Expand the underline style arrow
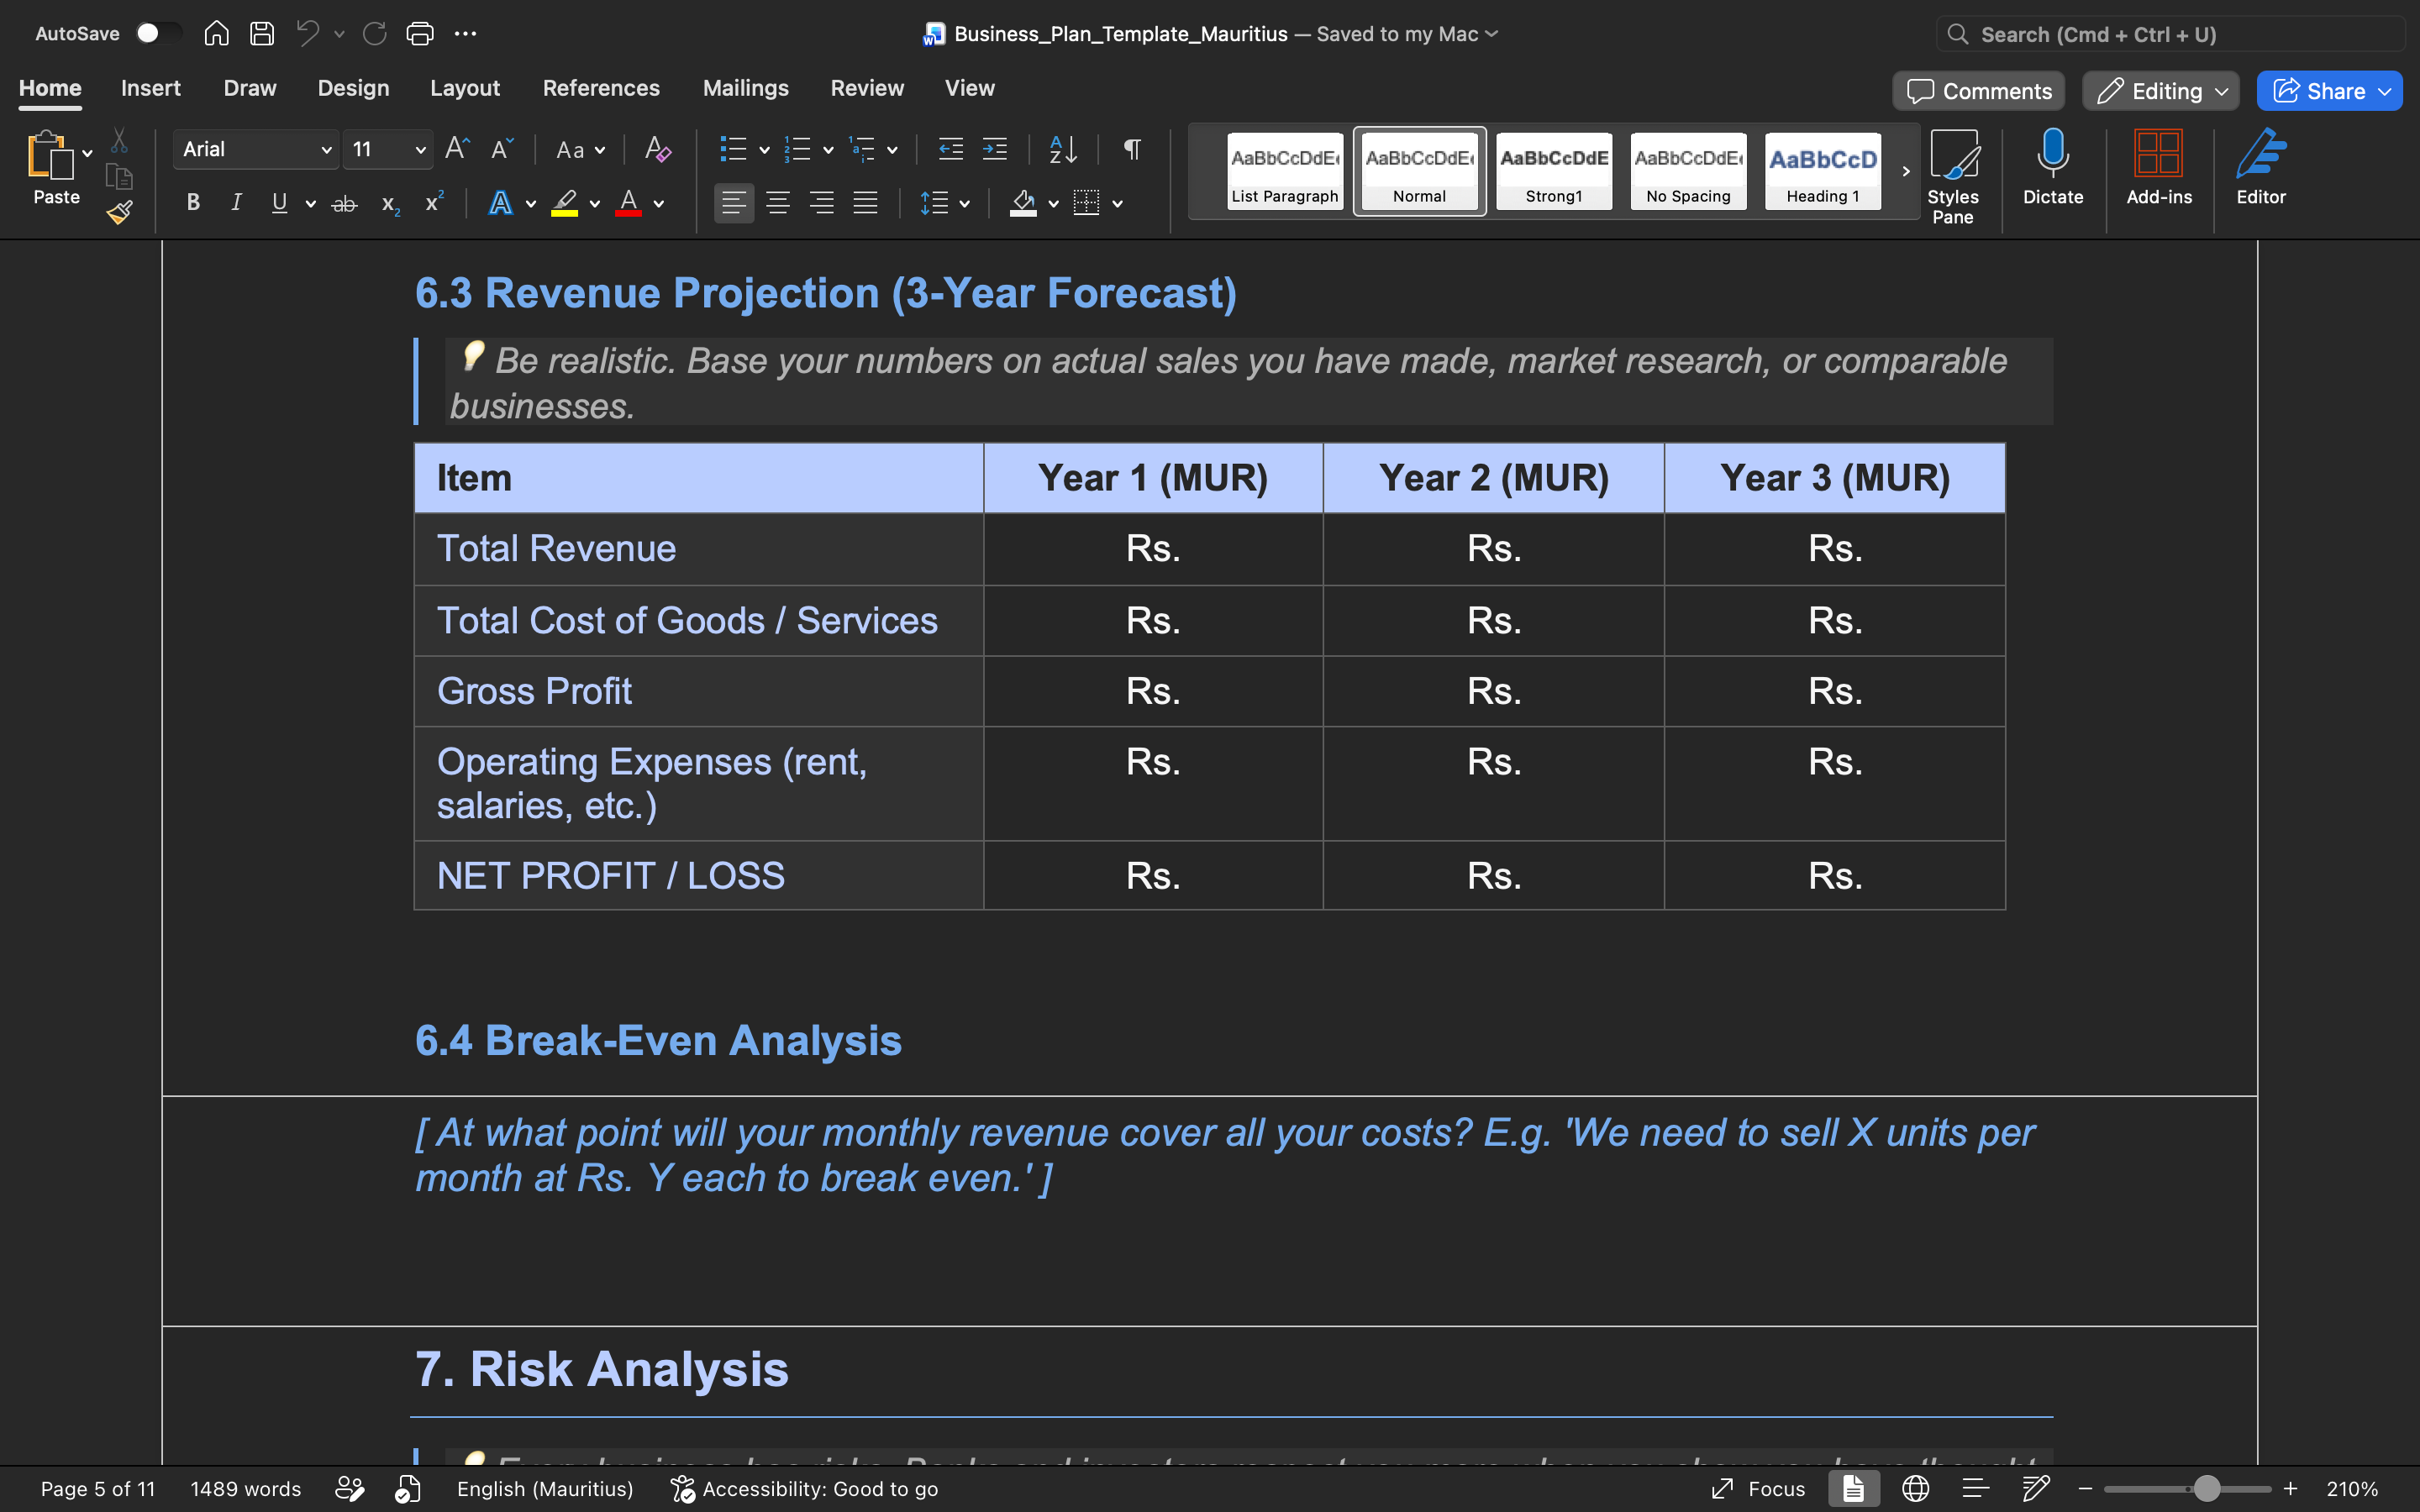Screen dimensions: 2420x1512 [311, 204]
